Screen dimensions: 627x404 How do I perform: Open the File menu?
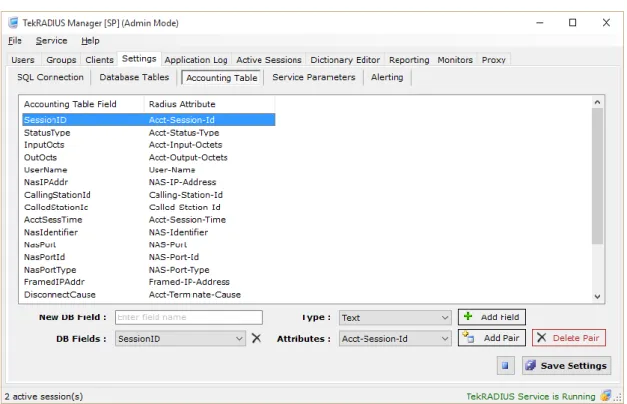[x=15, y=40]
